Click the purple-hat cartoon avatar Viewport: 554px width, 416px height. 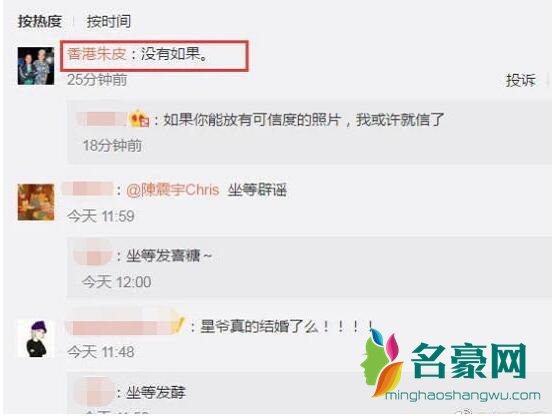37,338
